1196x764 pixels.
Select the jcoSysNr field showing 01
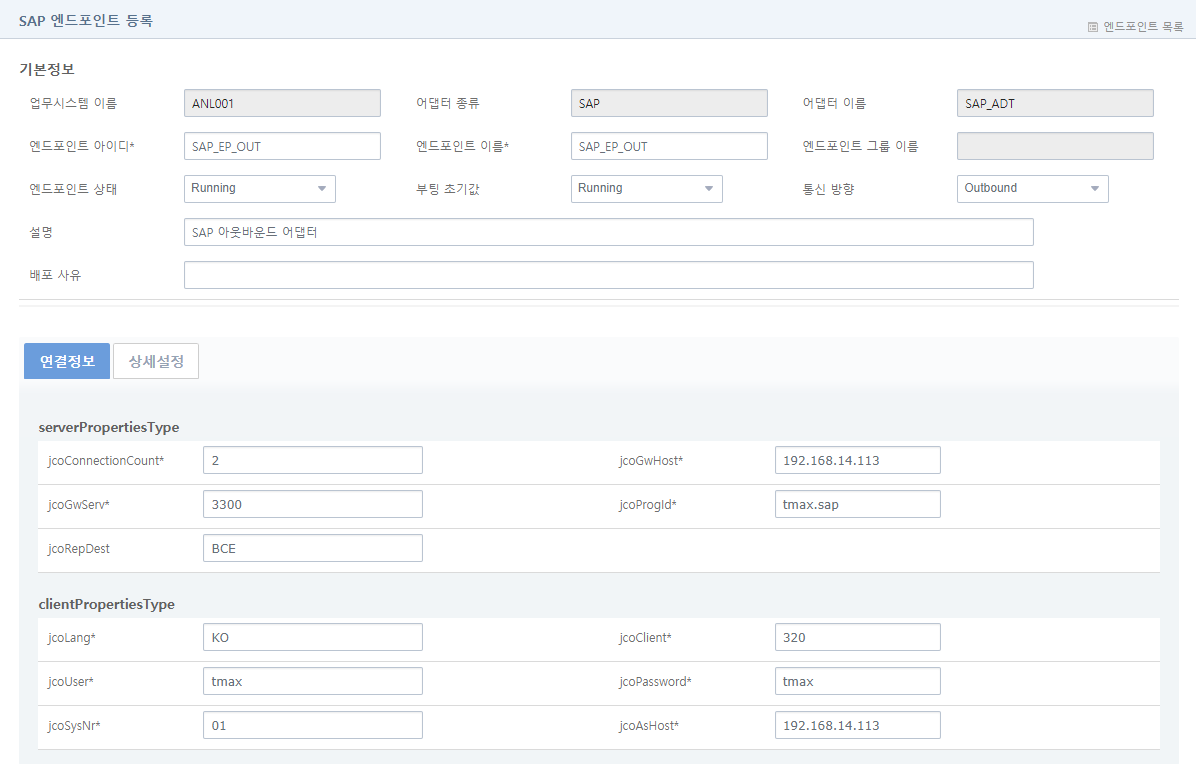313,725
